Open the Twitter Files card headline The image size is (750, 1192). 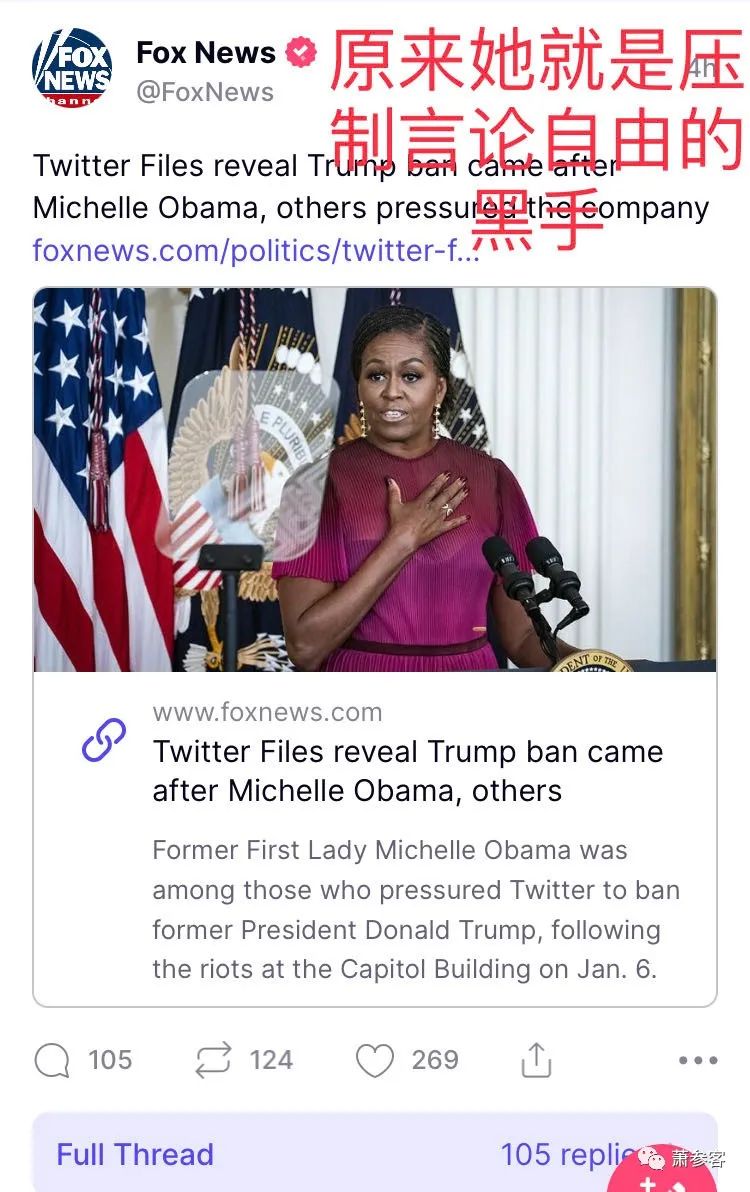click(x=408, y=771)
